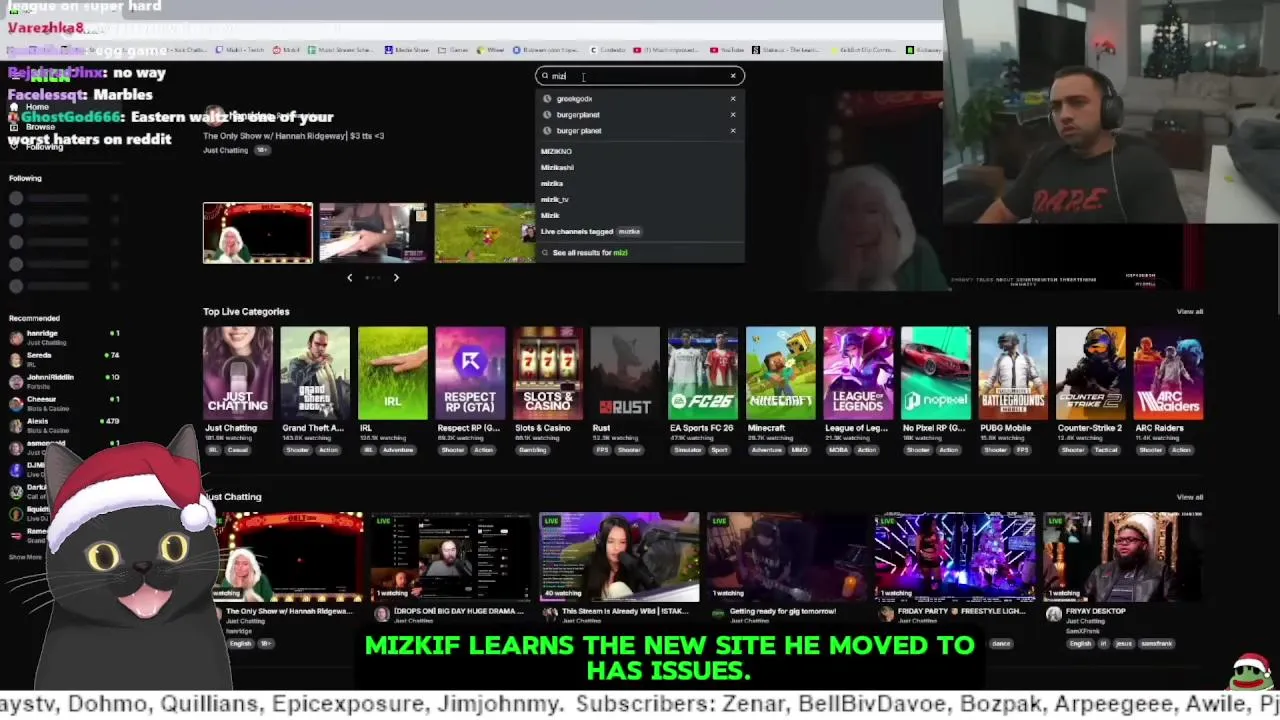Go to next featured carousel stream

point(396,278)
